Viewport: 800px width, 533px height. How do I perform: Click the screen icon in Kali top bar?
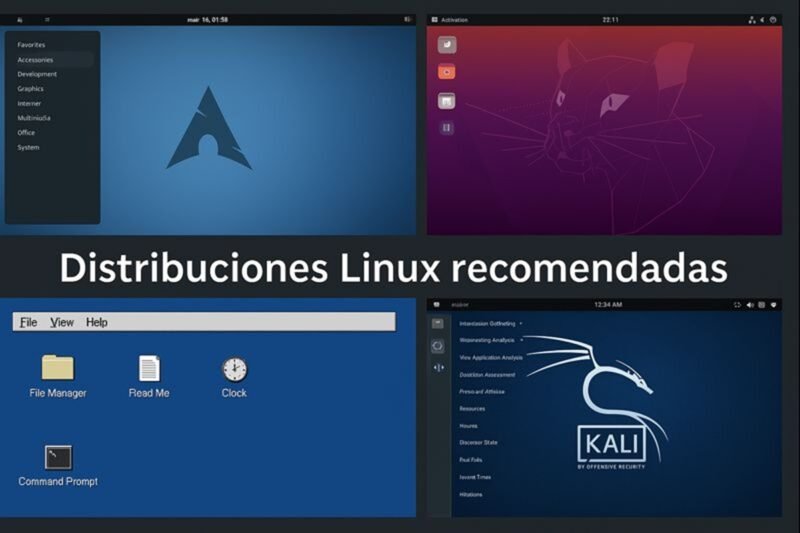coord(737,304)
